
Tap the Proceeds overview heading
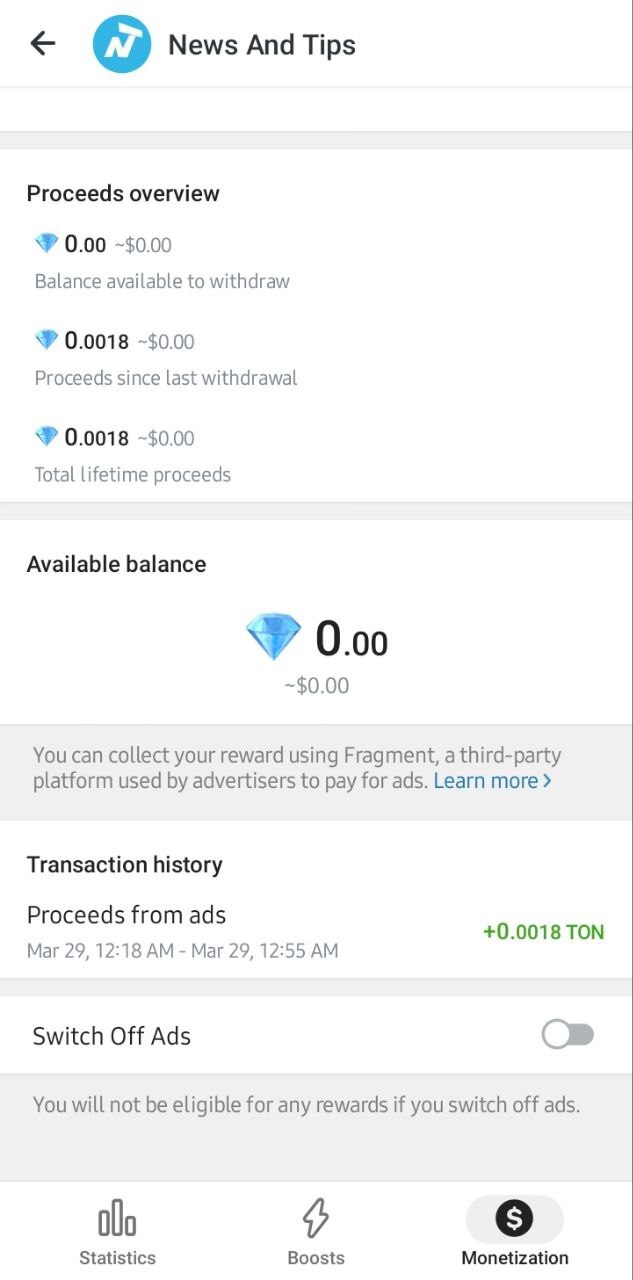click(x=123, y=193)
